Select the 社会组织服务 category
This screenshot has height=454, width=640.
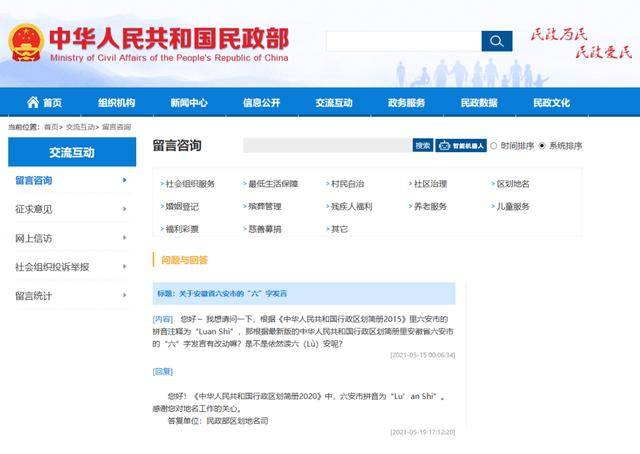coord(190,184)
